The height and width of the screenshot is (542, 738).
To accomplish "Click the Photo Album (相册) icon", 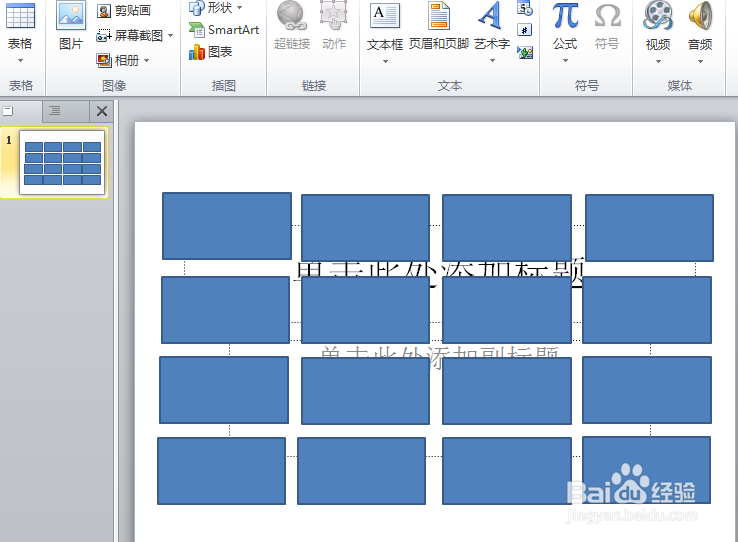I will point(104,60).
